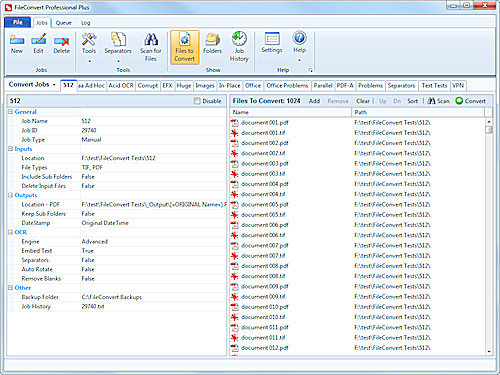Select the file document003.pdf

(x=265, y=164)
